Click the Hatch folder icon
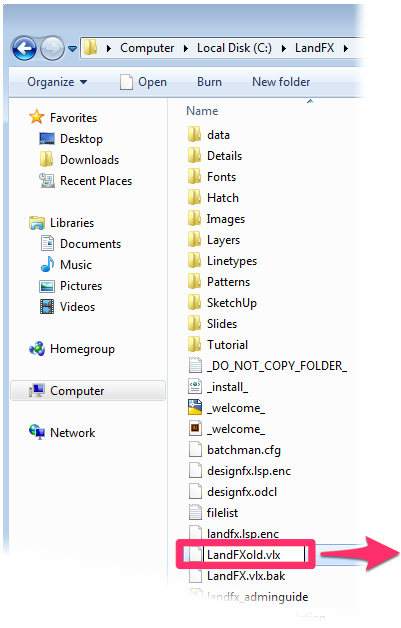This screenshot has height=628, width=401. tap(194, 197)
